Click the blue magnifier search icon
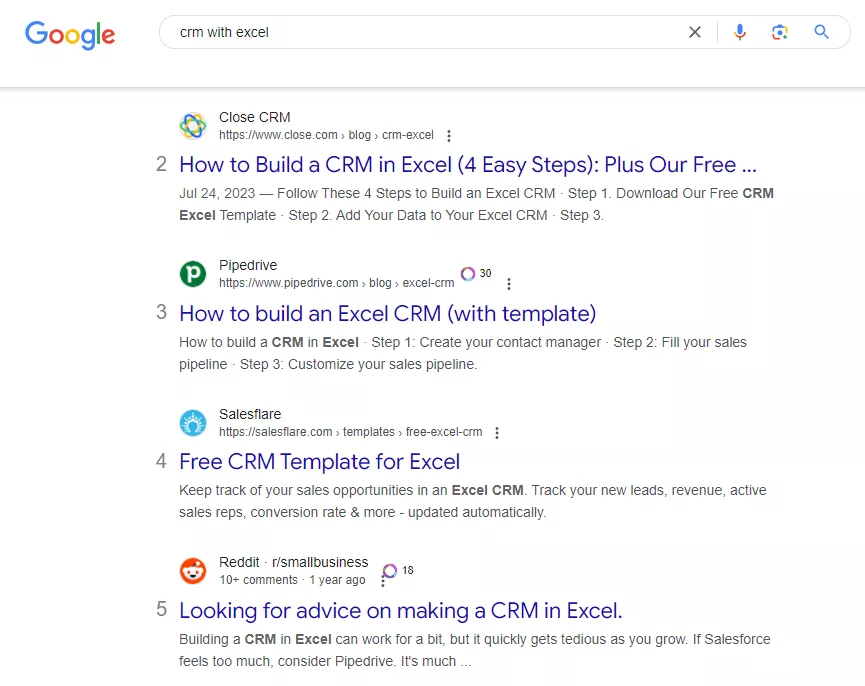The width and height of the screenshot is (865, 686). click(821, 32)
